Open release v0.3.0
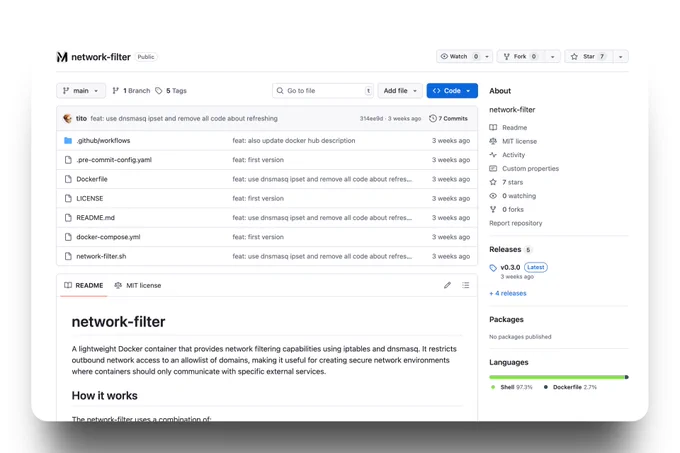 (510, 267)
